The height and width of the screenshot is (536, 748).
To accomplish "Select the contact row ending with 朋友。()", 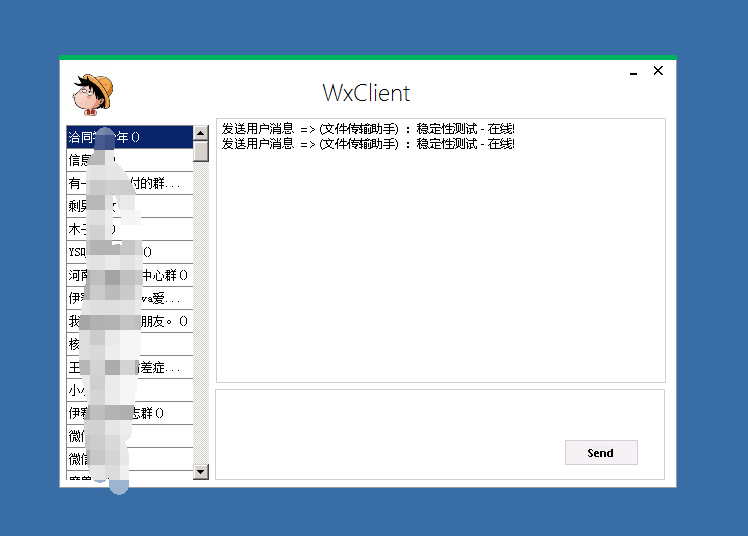I will point(130,321).
